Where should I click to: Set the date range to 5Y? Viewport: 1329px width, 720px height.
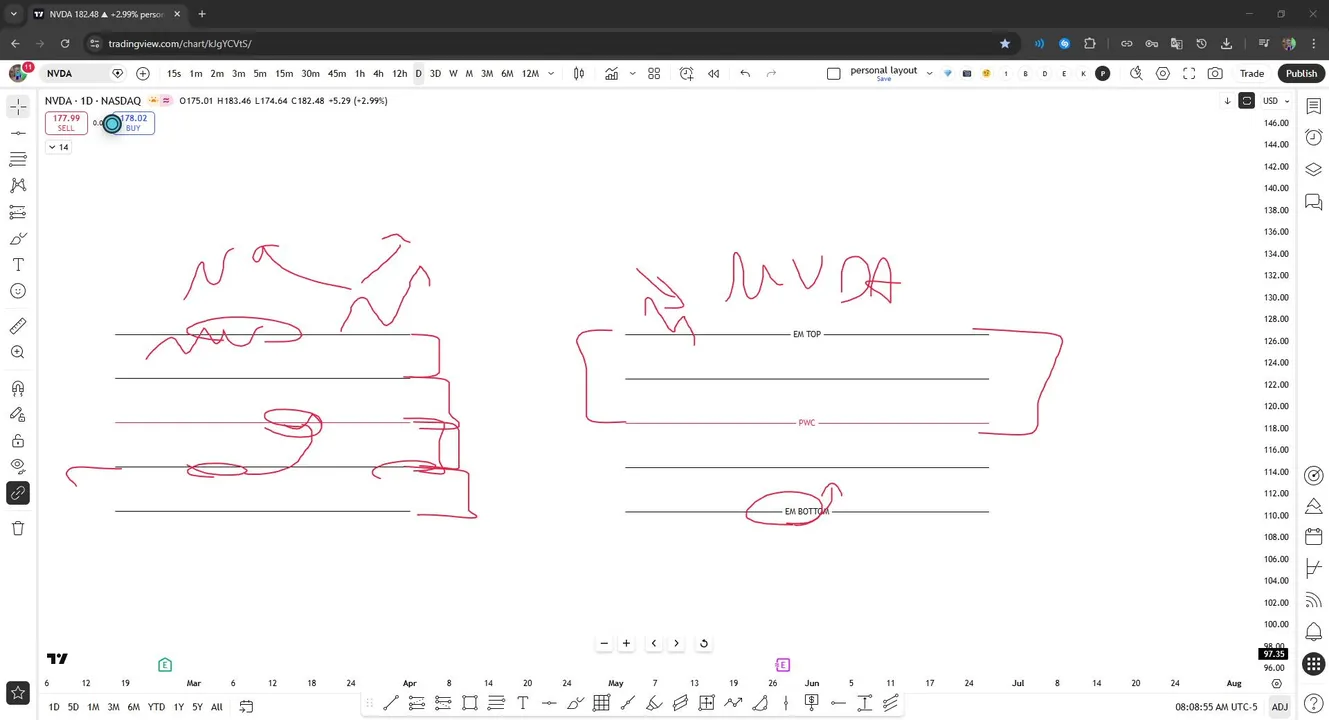(x=197, y=707)
